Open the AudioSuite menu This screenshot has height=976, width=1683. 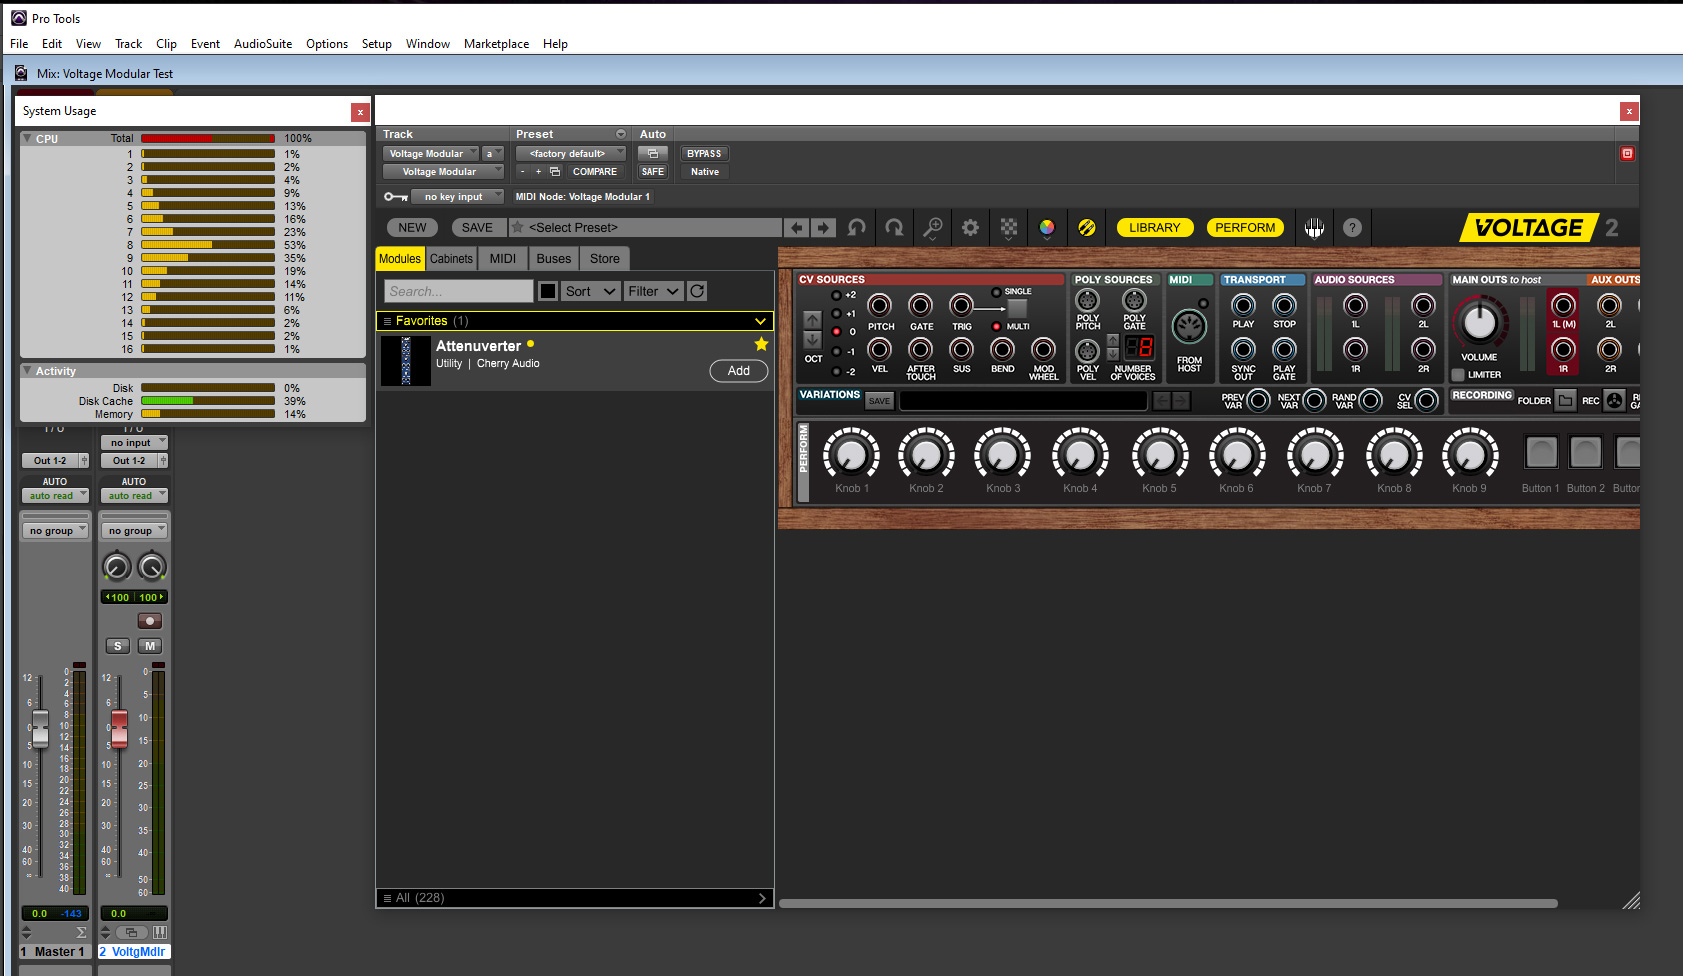click(263, 44)
